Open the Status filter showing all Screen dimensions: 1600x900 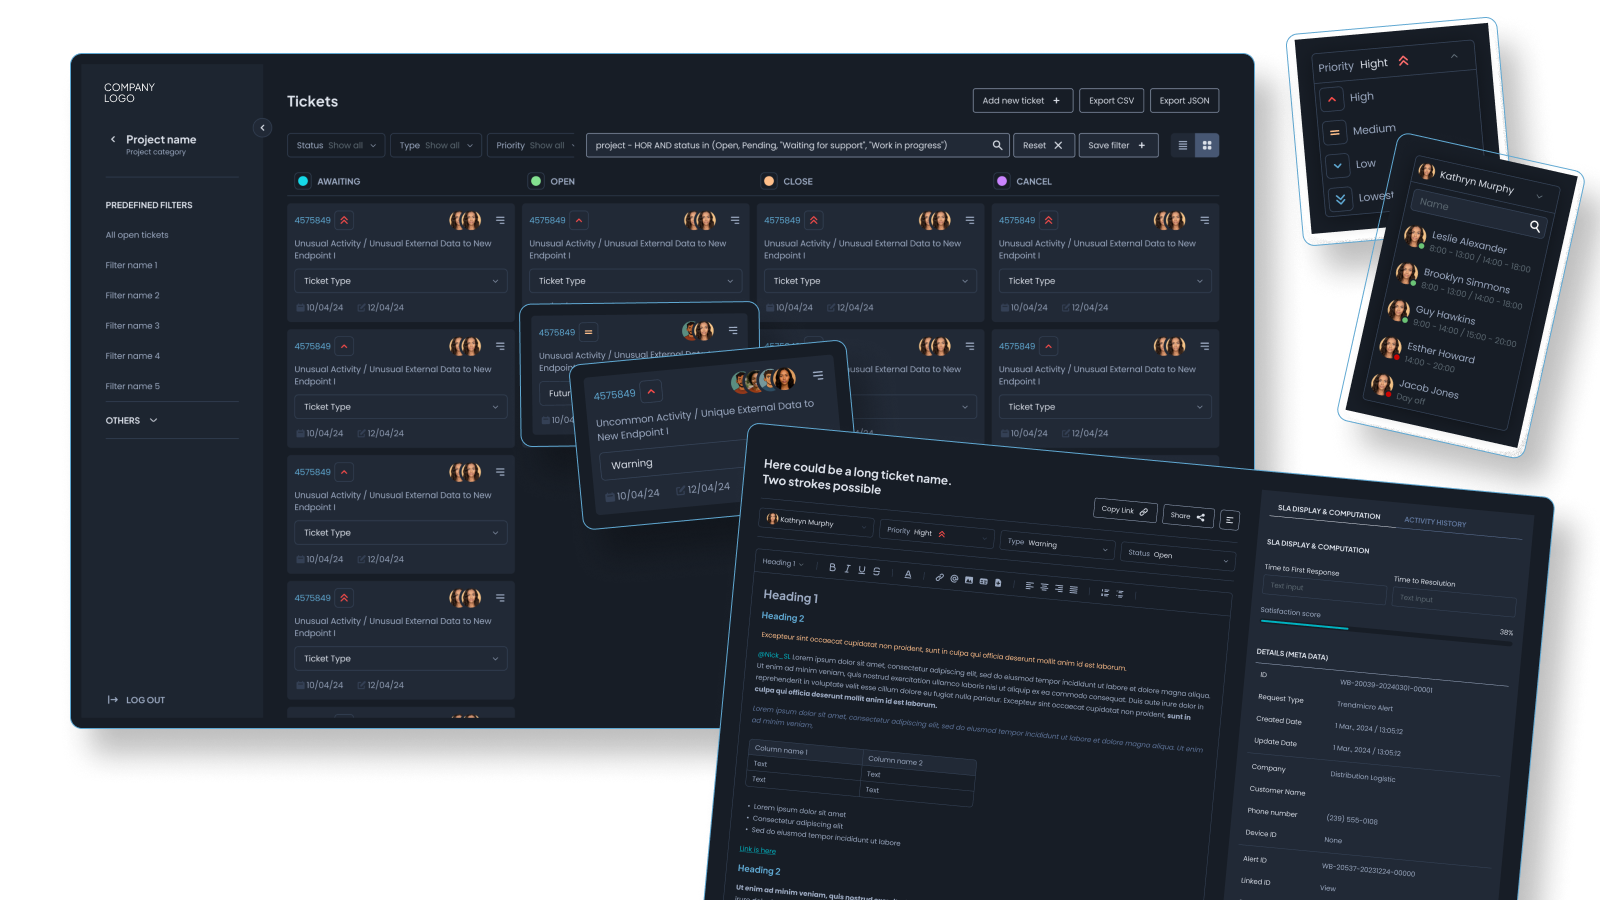(336, 145)
